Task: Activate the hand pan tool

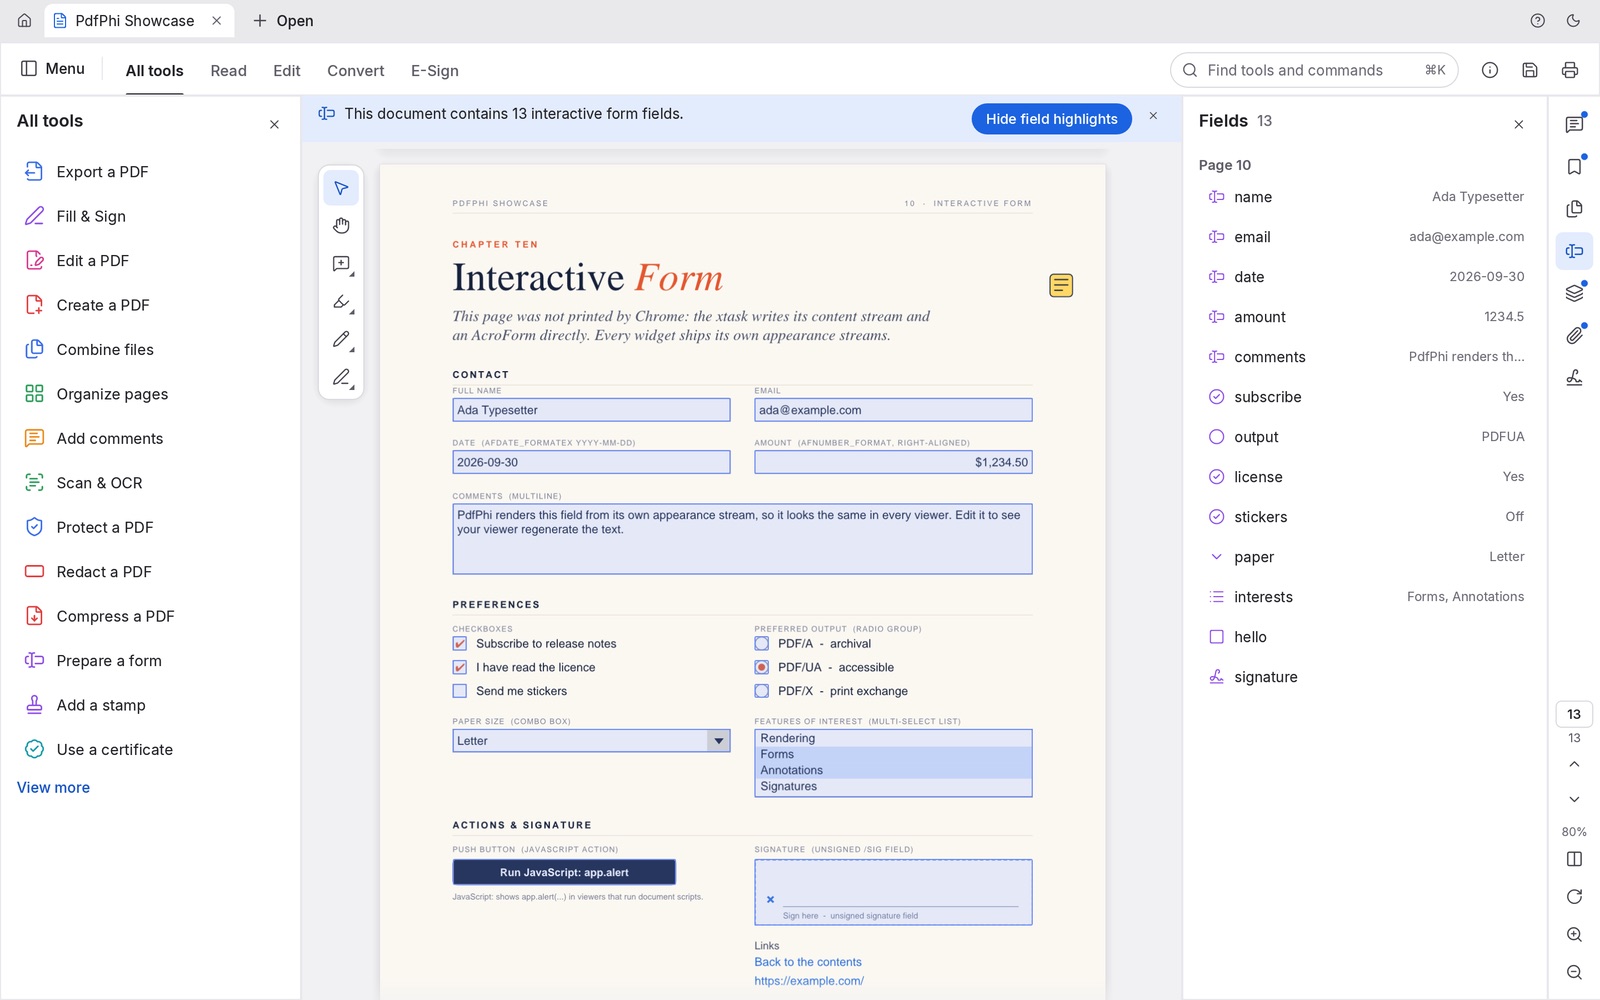Action: pos(341,226)
